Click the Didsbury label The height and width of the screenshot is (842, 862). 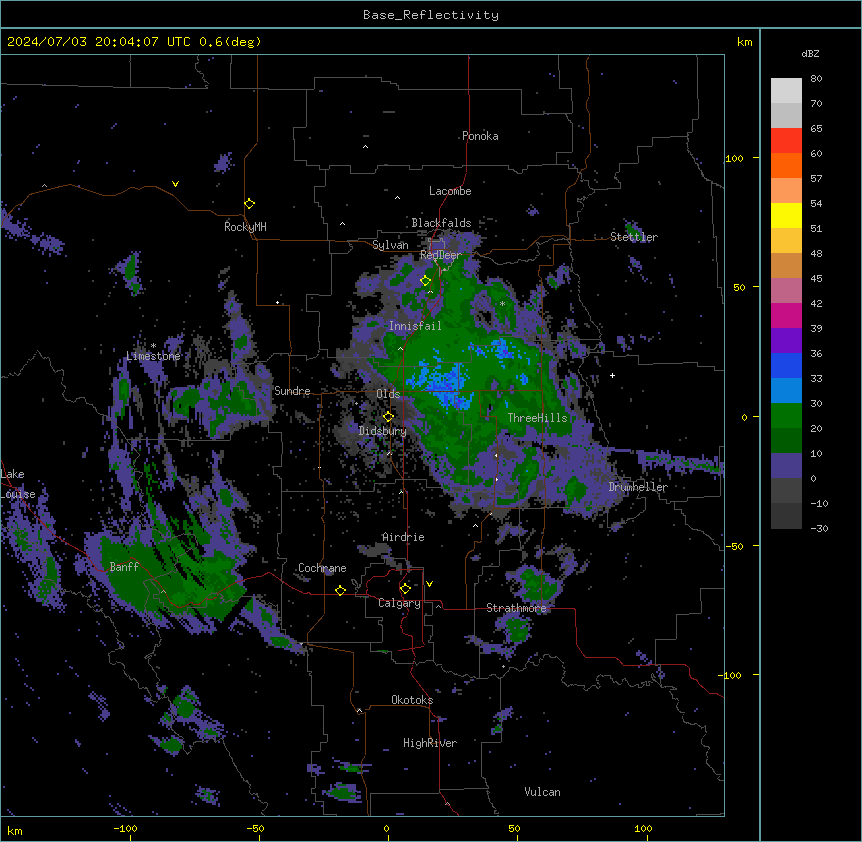[x=383, y=431]
